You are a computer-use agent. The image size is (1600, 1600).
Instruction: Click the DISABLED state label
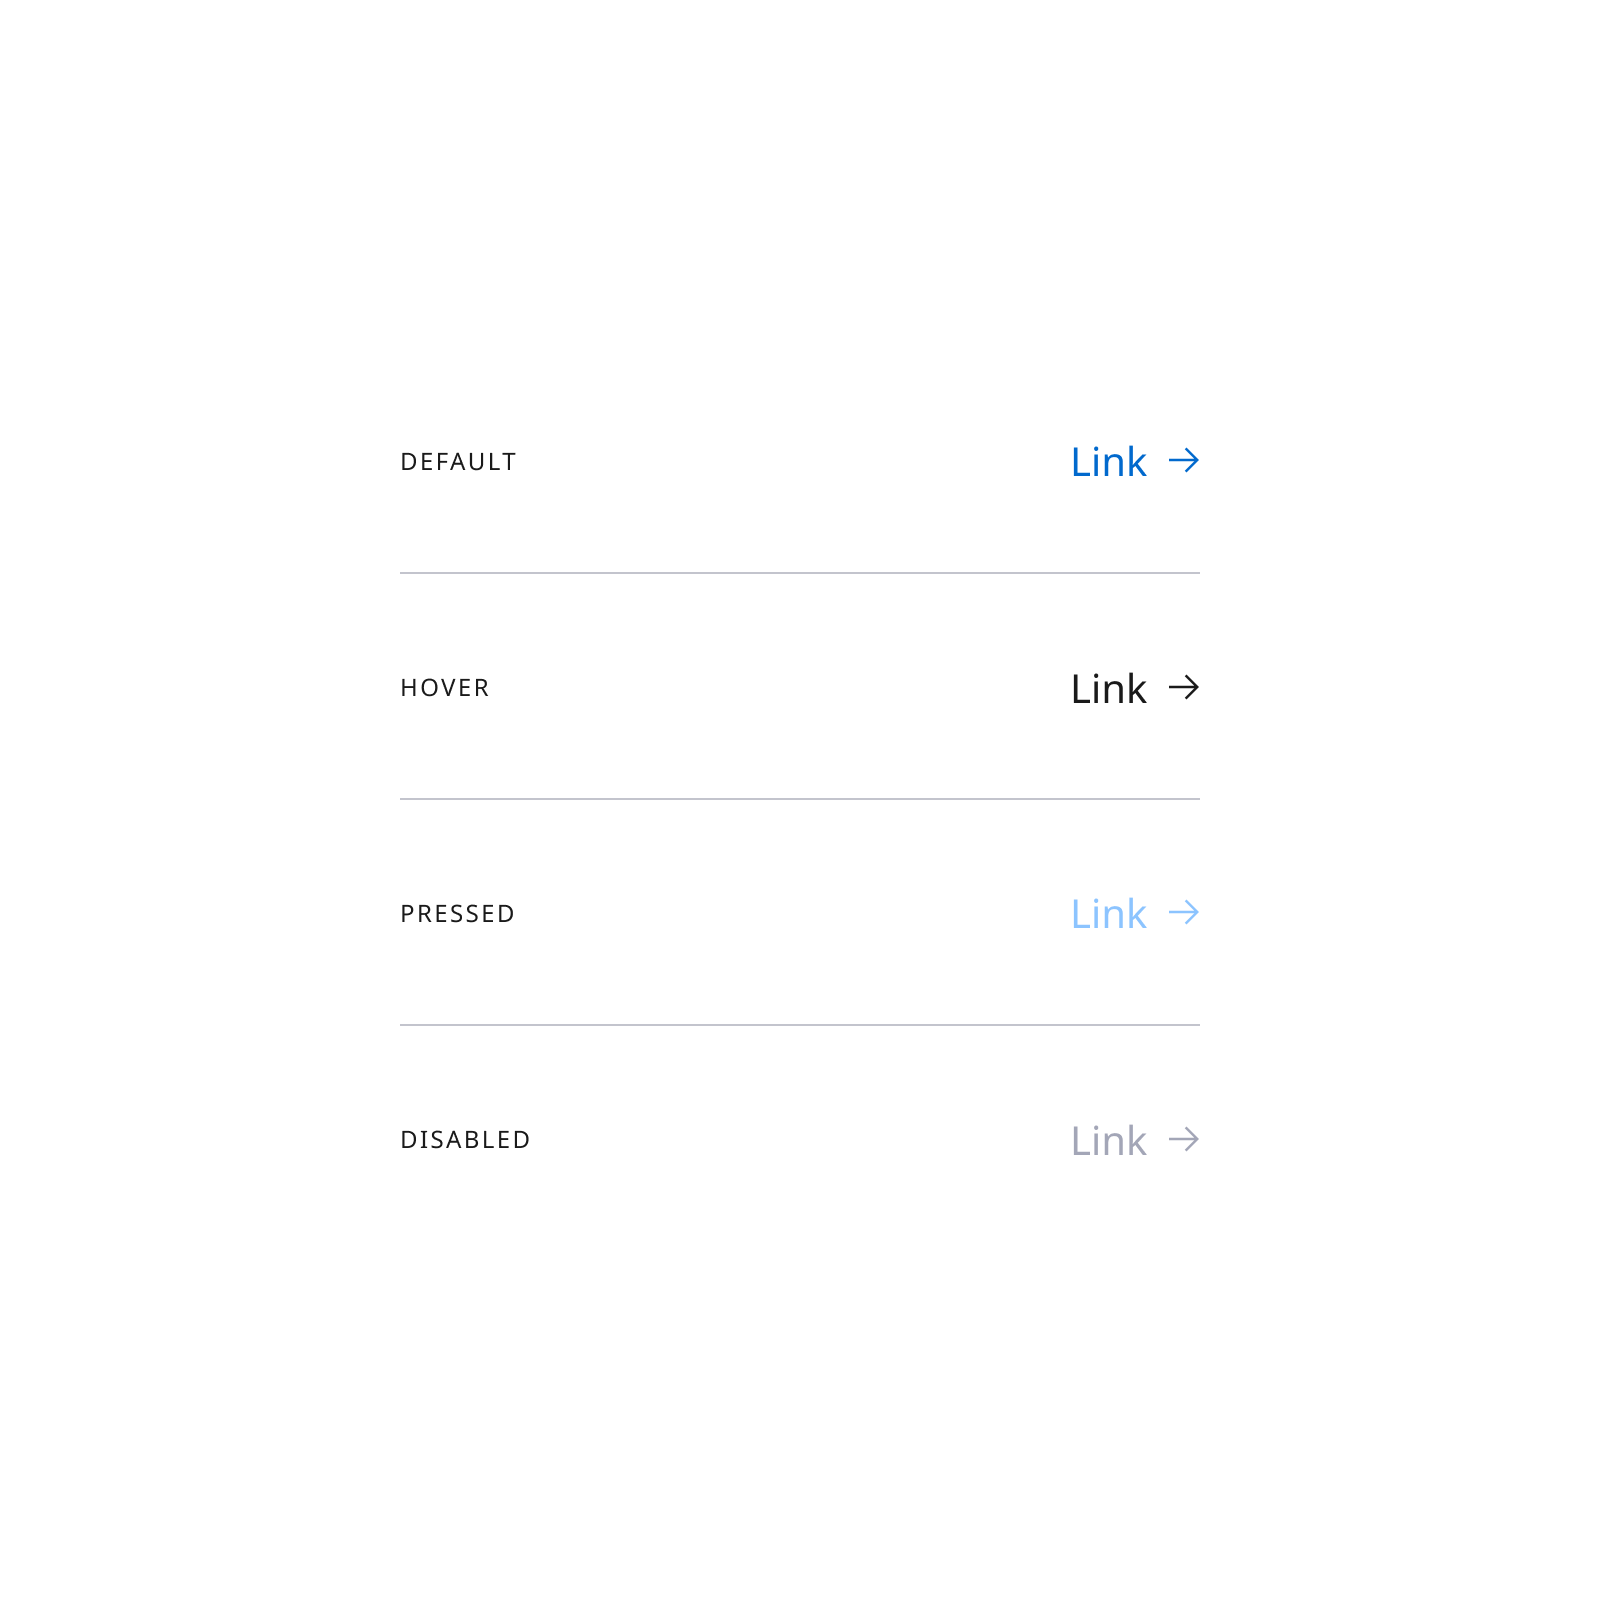[465, 1139]
